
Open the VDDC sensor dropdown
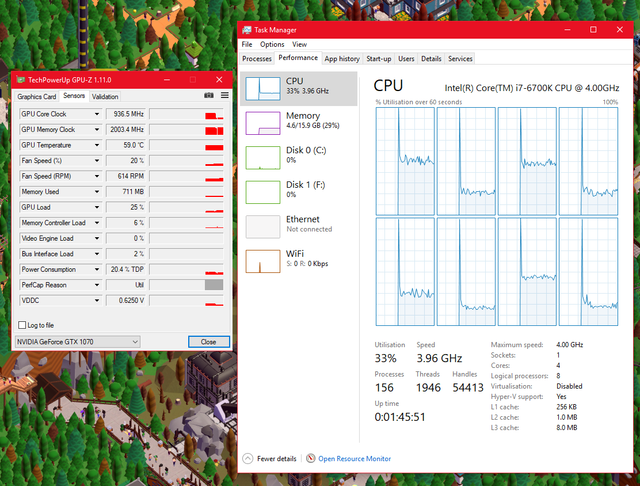97,300
